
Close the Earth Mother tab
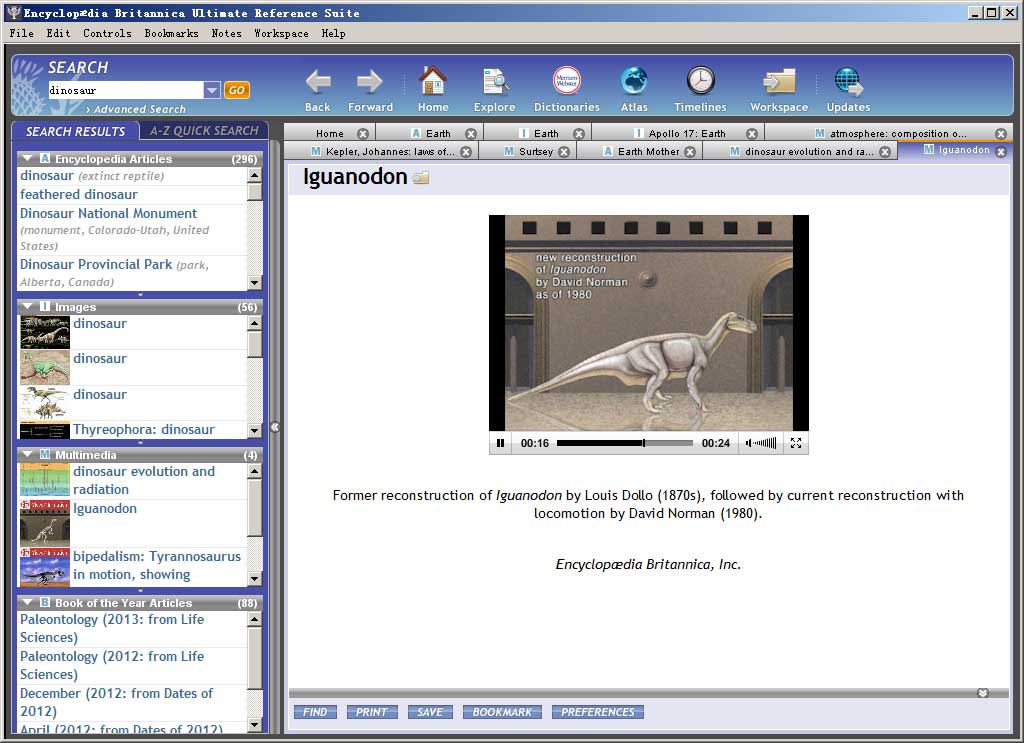690,152
